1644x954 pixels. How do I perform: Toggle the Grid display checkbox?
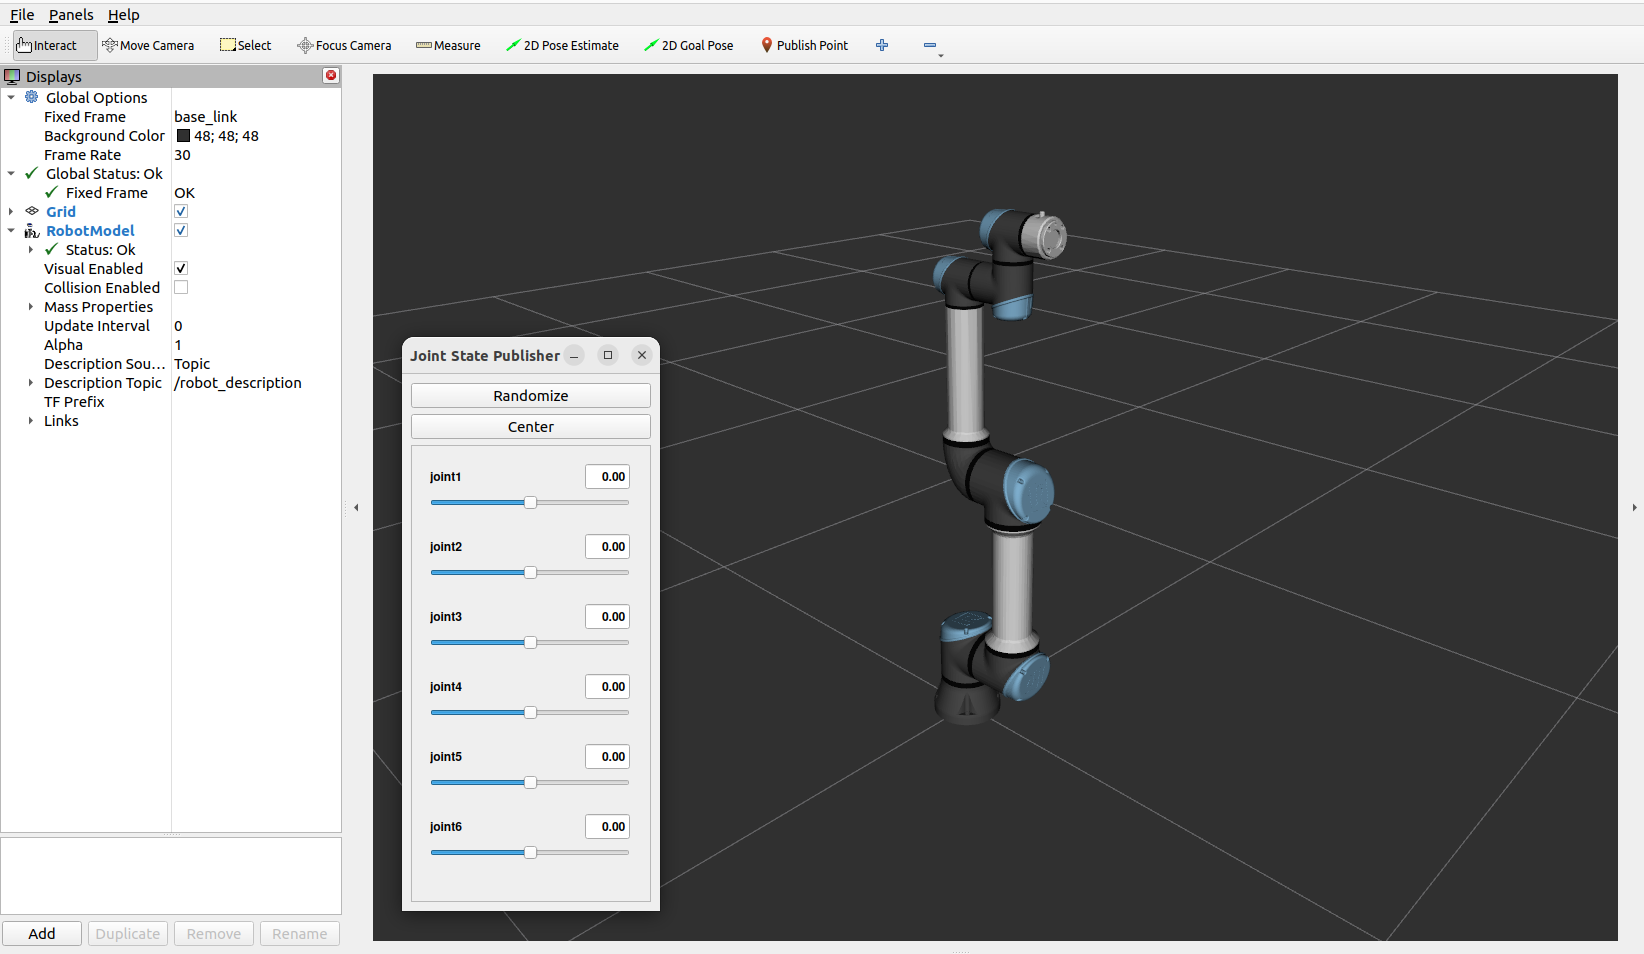point(181,211)
